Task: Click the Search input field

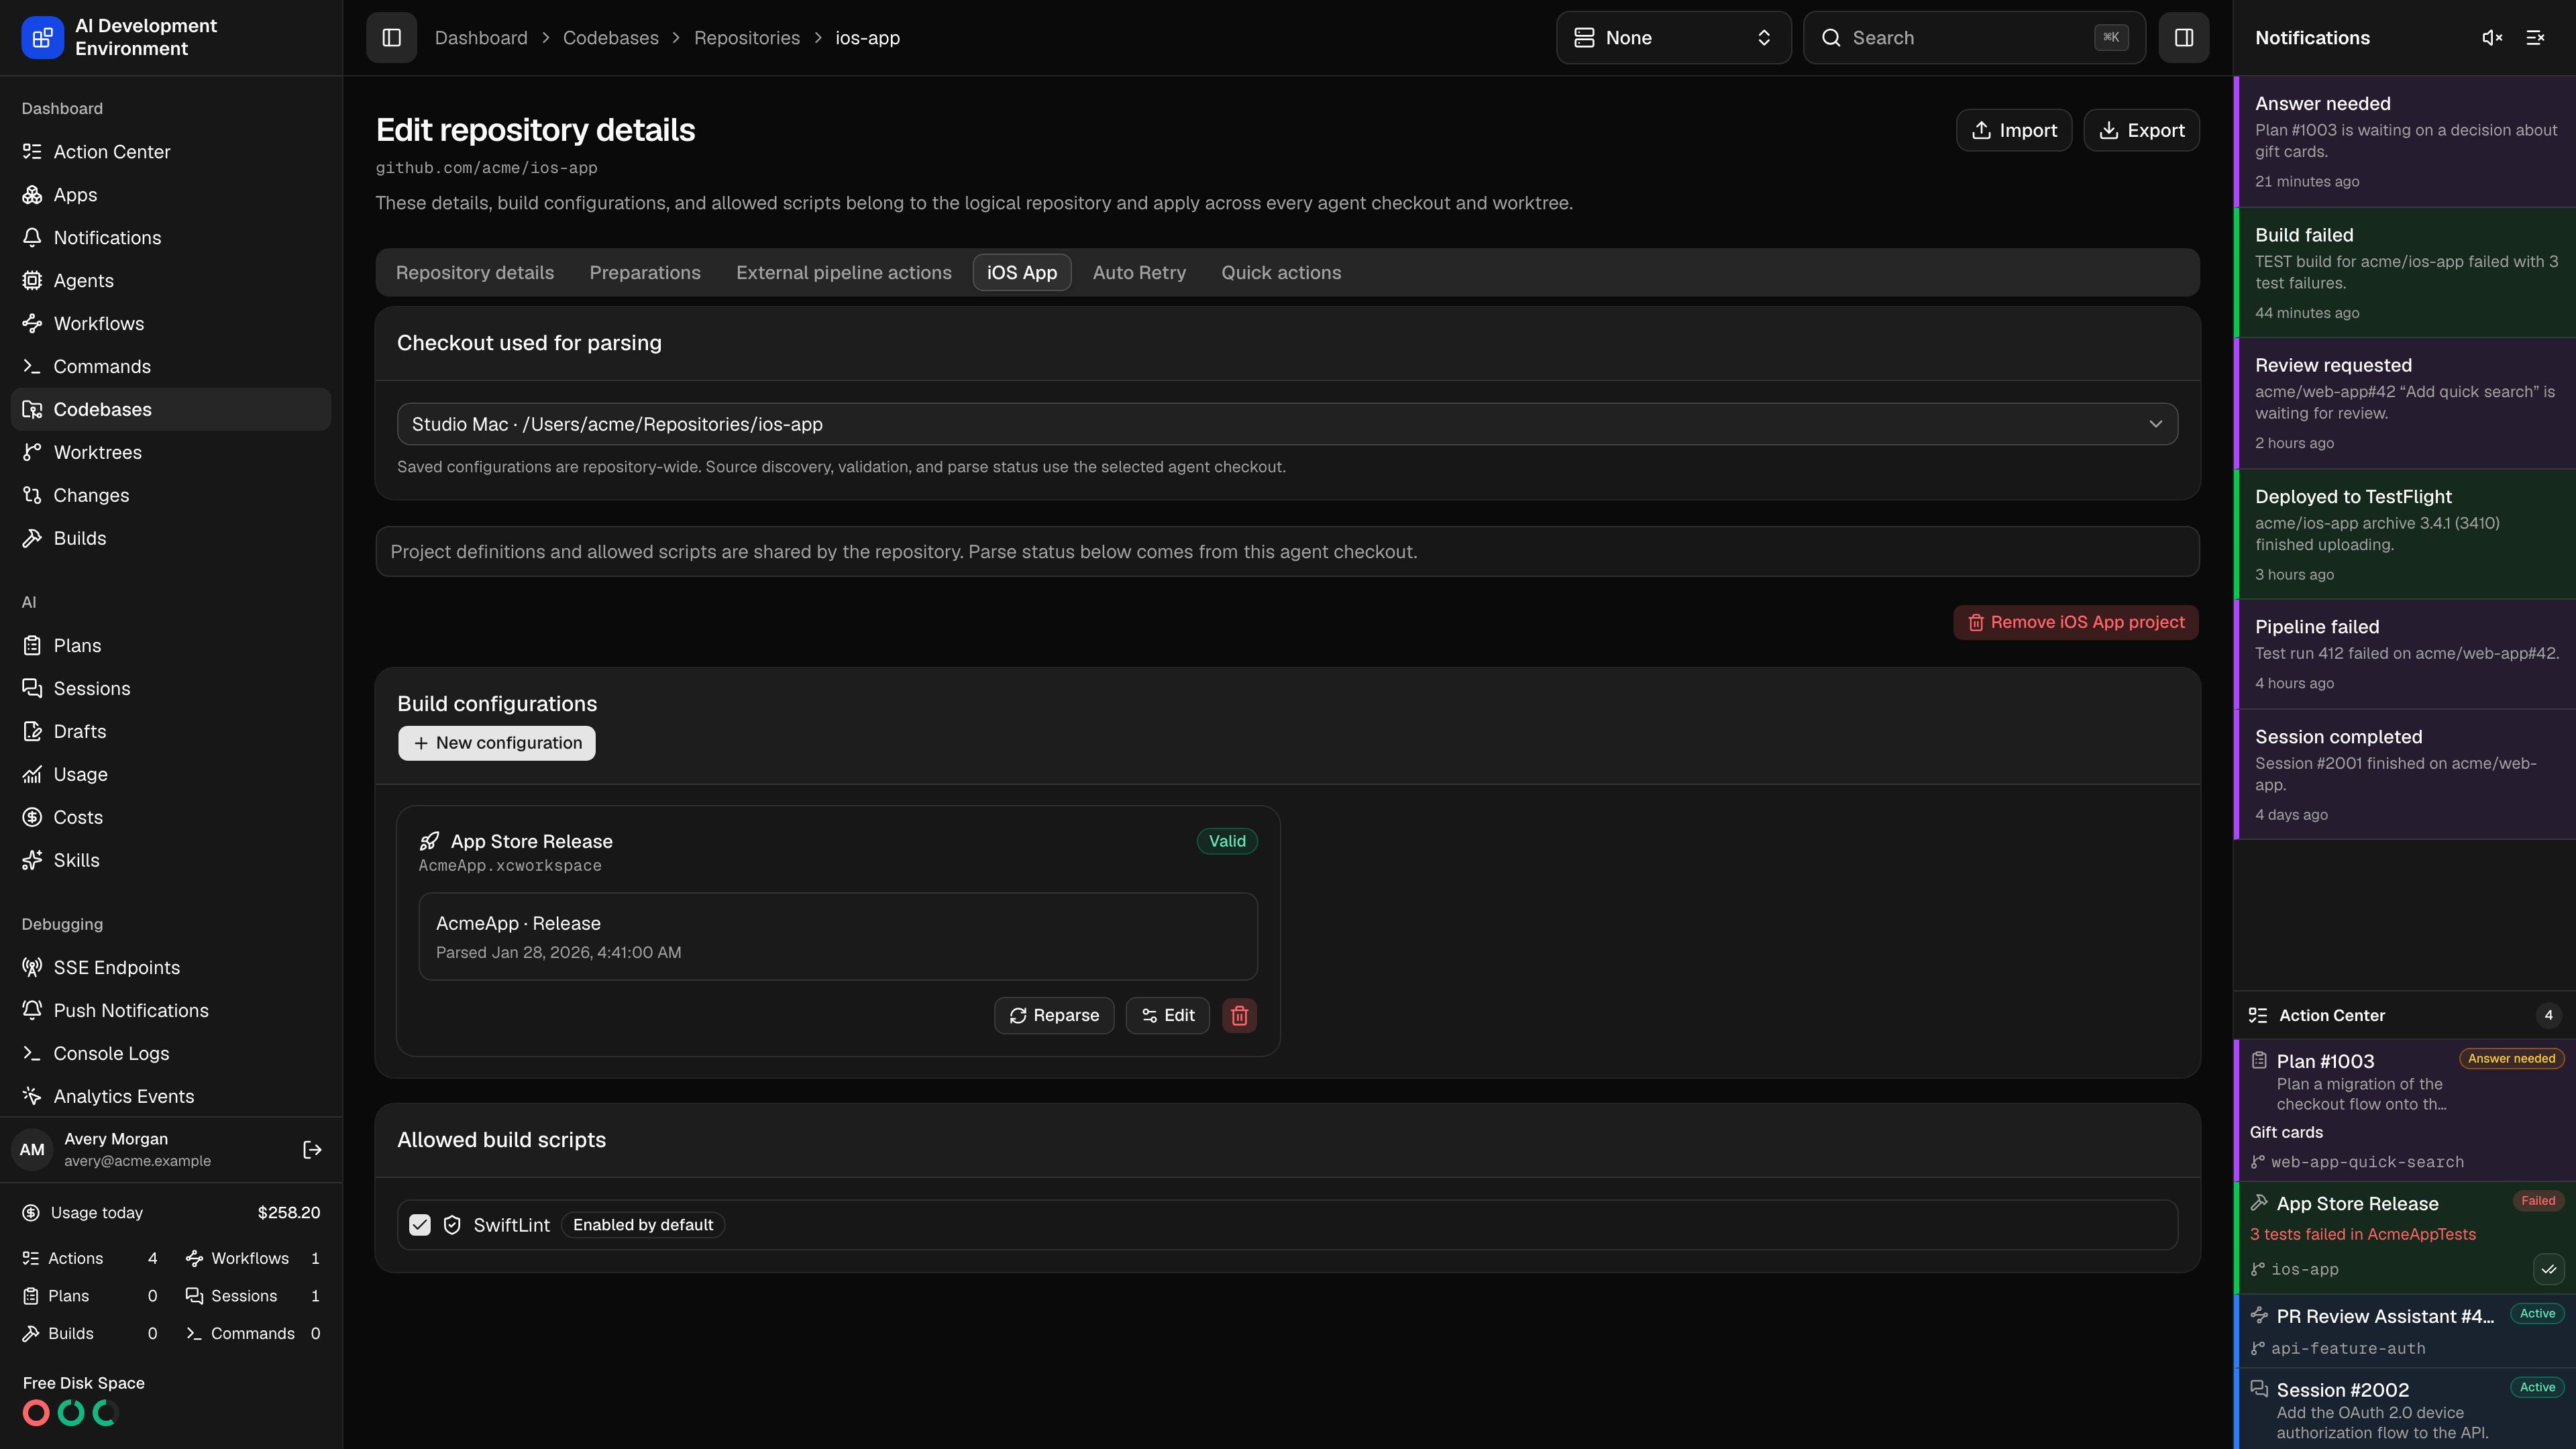Action: (x=1974, y=38)
